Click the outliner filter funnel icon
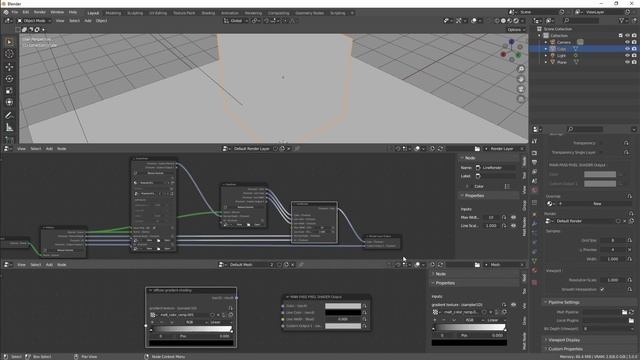This screenshot has height=360, width=640. coord(622,20)
